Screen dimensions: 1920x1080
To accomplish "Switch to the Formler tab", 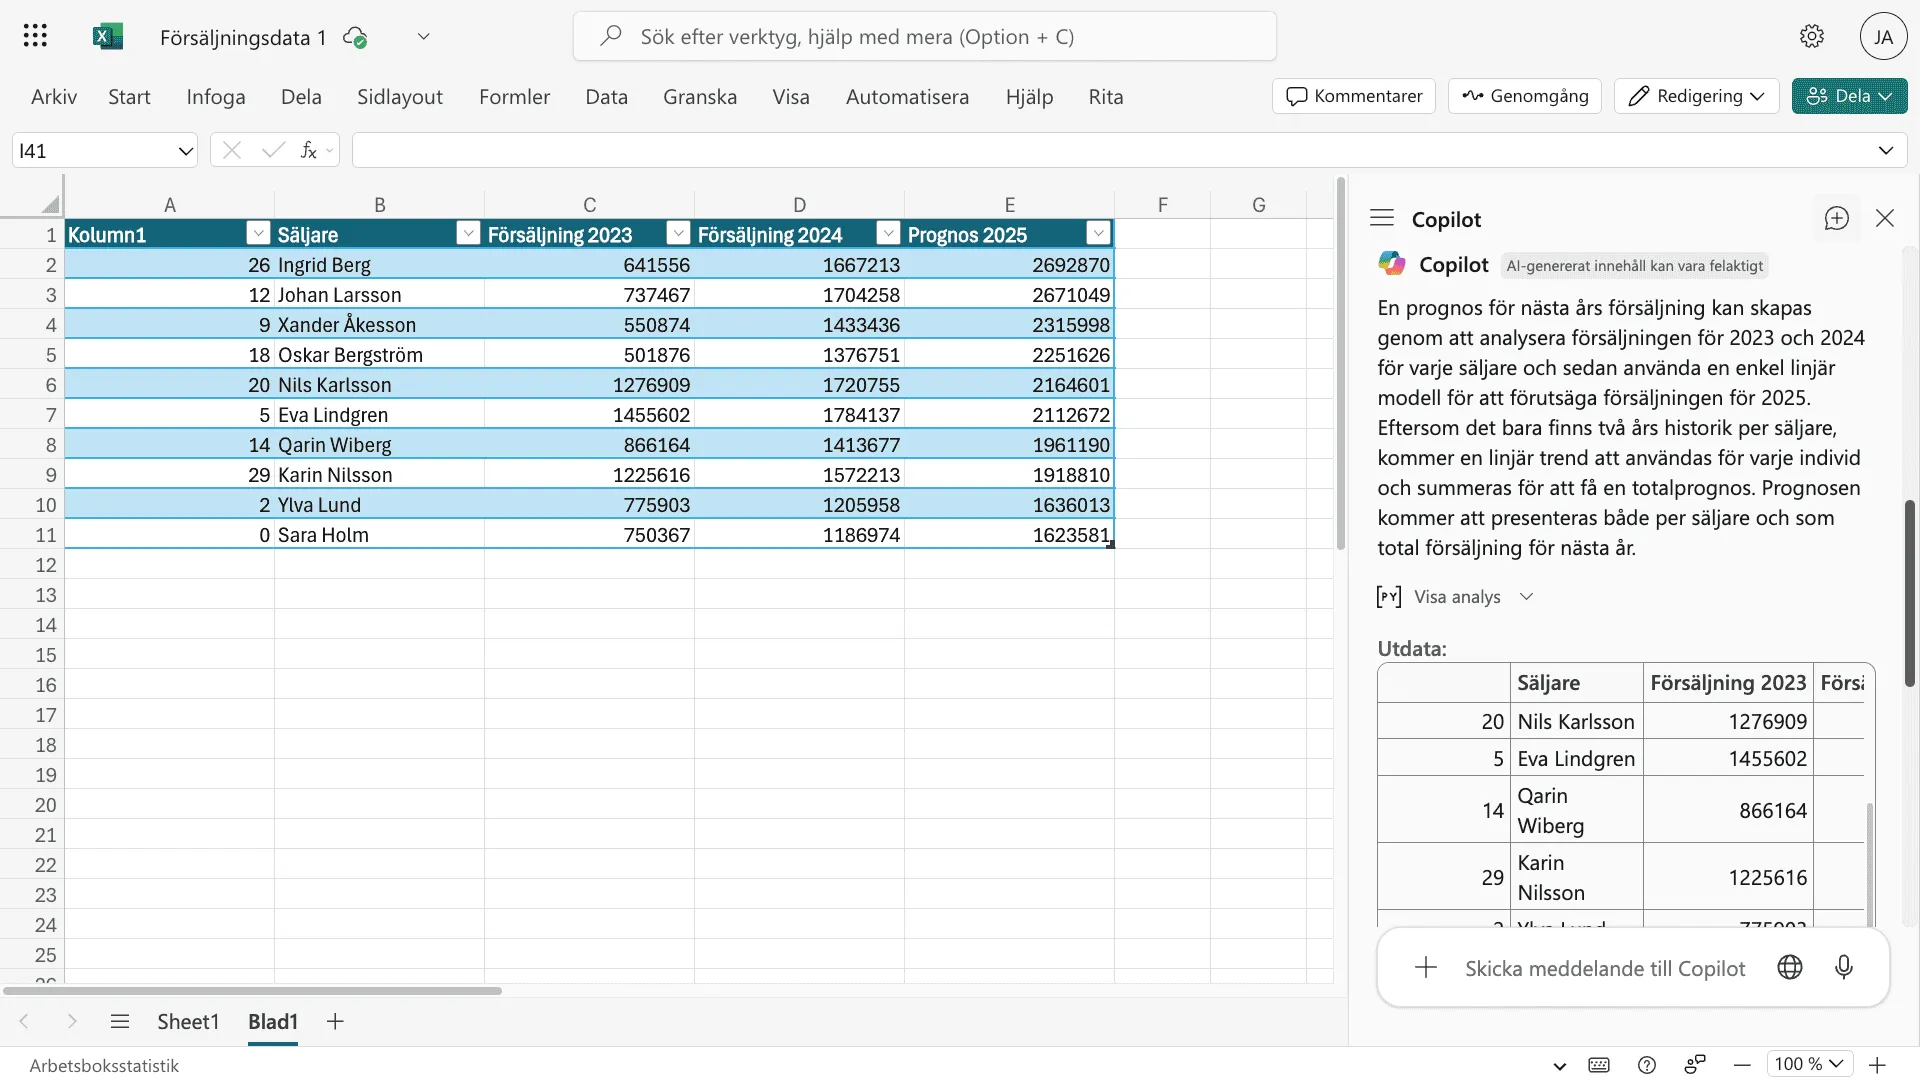I will click(x=514, y=97).
